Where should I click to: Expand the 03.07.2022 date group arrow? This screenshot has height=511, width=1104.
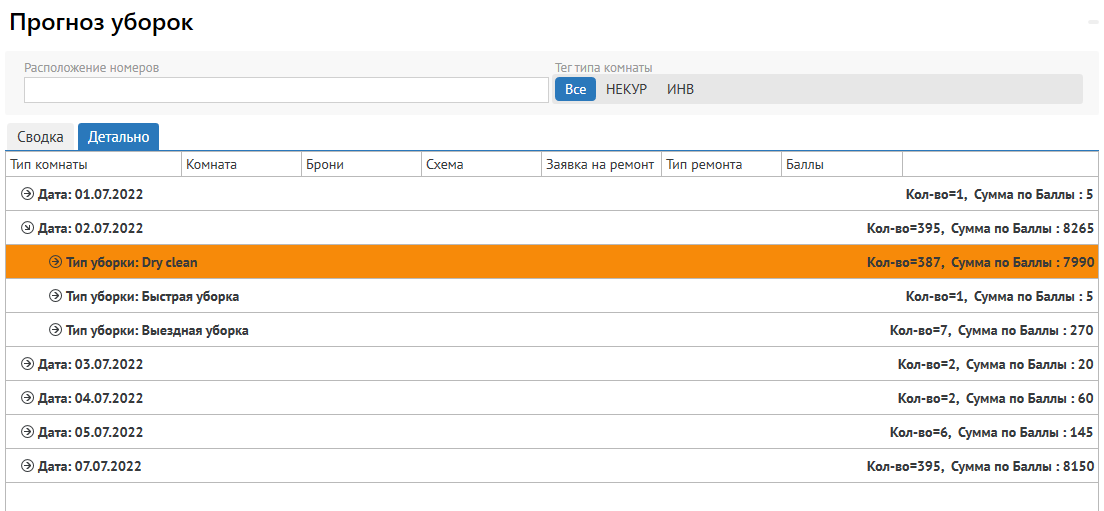(x=28, y=364)
